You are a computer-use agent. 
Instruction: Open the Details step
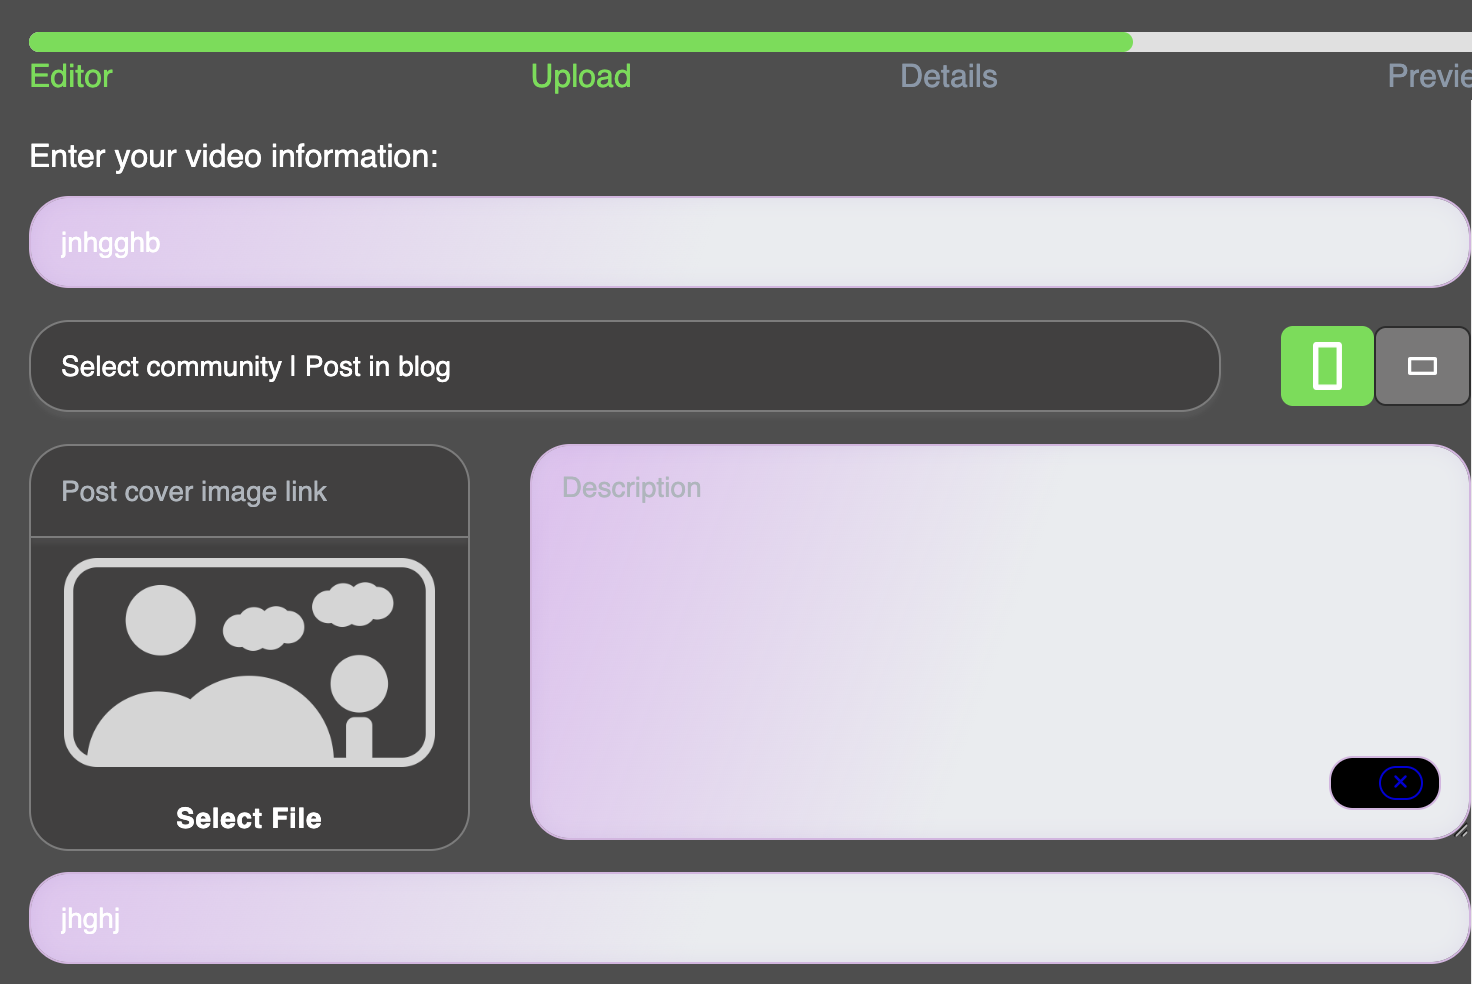[949, 76]
